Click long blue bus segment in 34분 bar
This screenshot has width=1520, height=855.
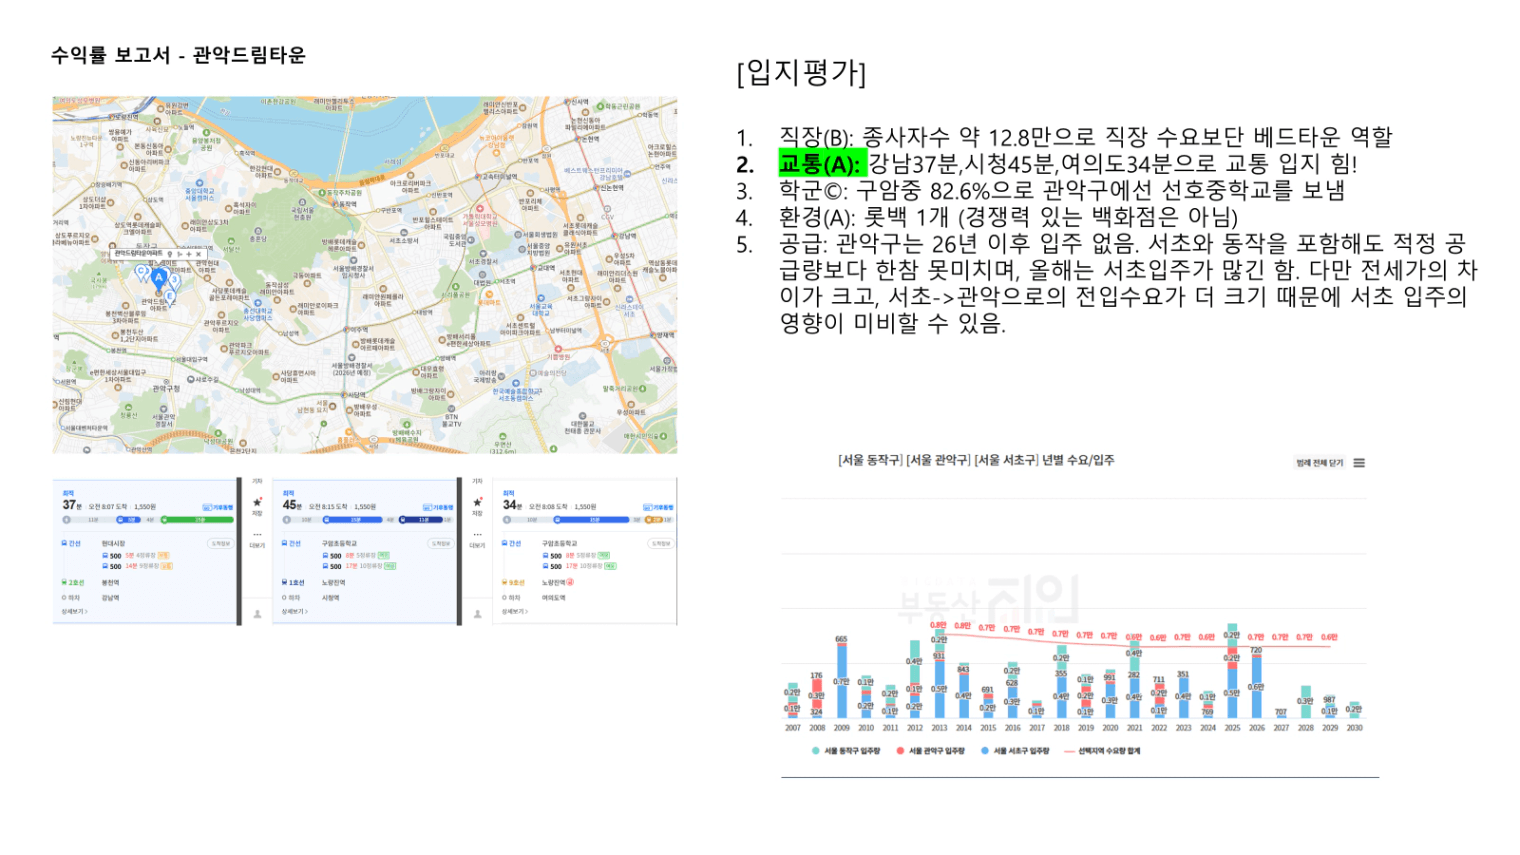pyautogui.click(x=591, y=520)
